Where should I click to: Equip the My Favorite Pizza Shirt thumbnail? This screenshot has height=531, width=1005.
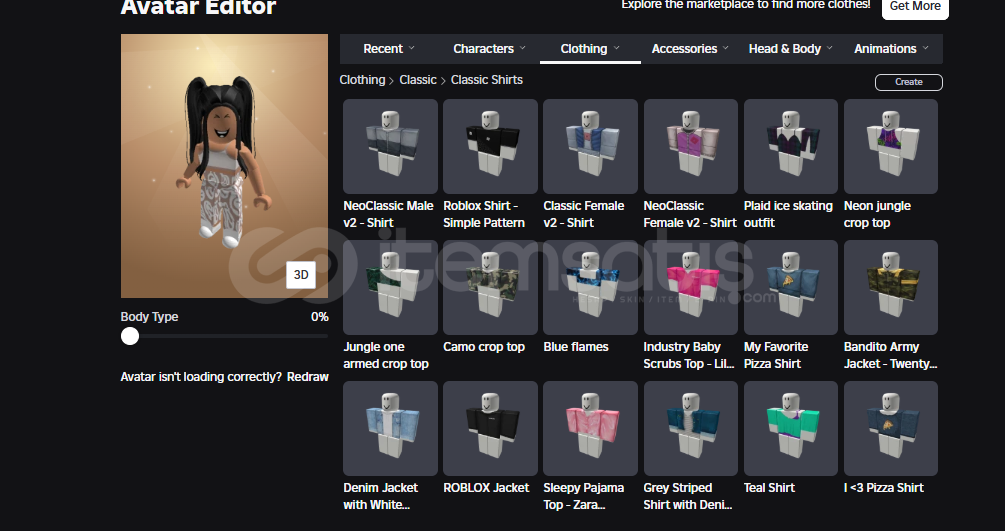tap(791, 287)
